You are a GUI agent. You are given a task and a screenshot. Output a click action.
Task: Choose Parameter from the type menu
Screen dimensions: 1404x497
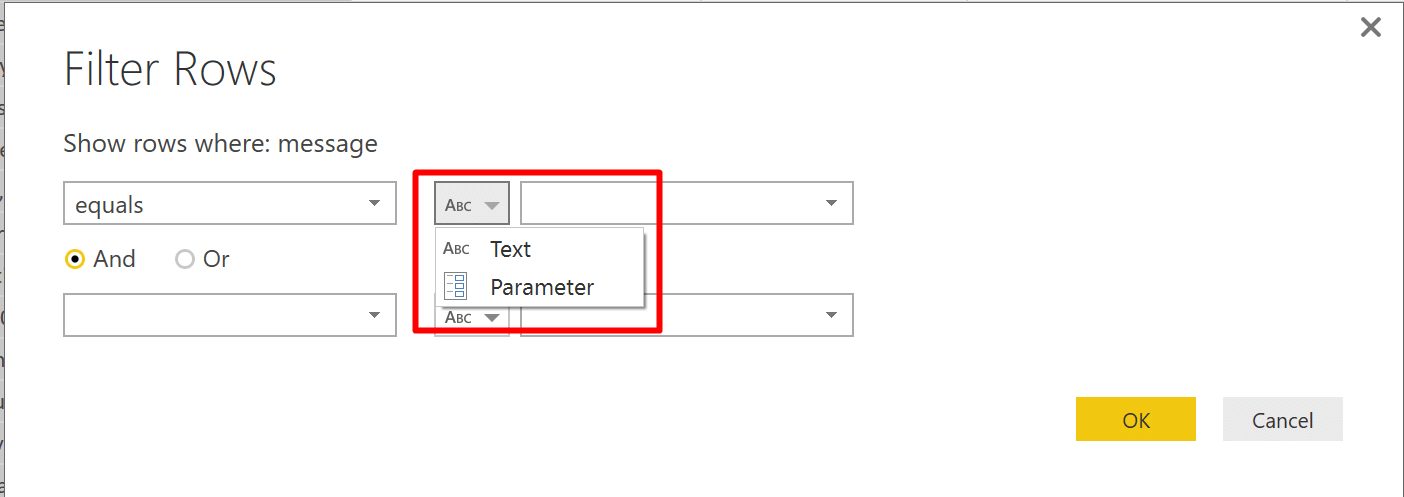tap(540, 287)
